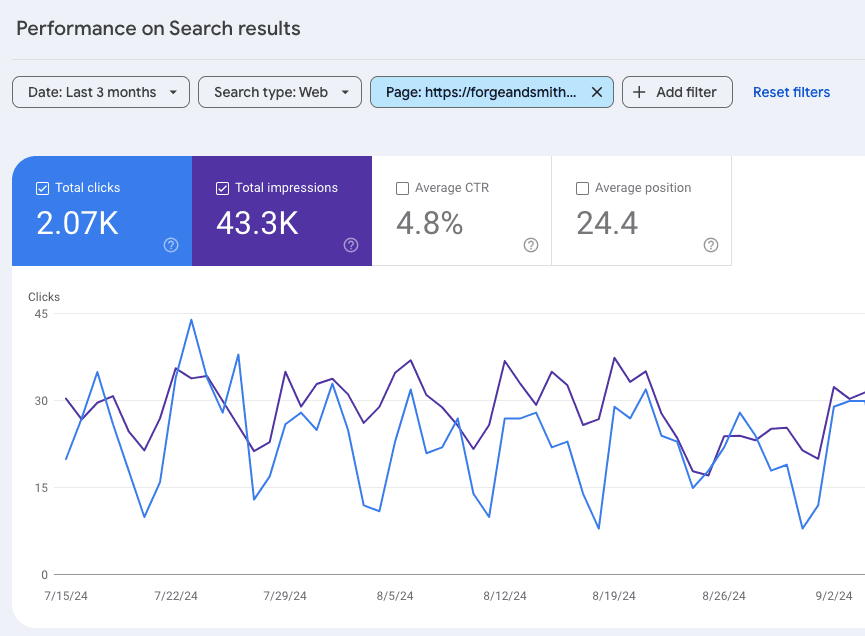Click help icon on Average position card
Screen dimensions: 865x636
point(711,245)
